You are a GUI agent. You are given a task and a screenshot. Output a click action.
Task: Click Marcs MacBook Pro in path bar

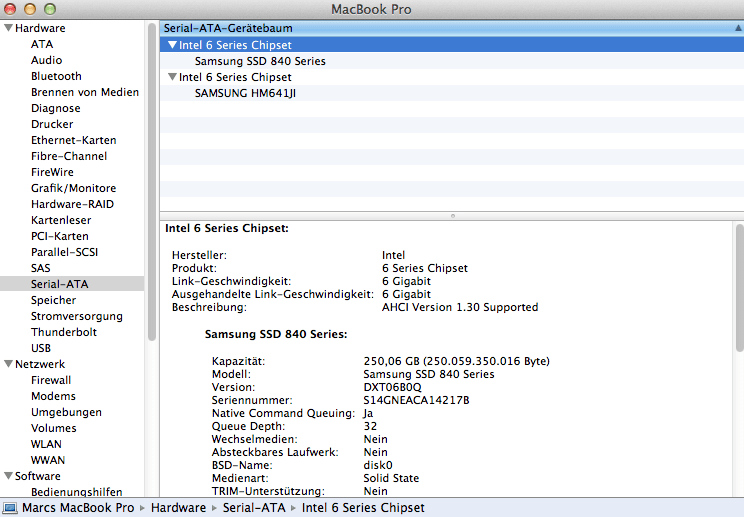[78, 508]
